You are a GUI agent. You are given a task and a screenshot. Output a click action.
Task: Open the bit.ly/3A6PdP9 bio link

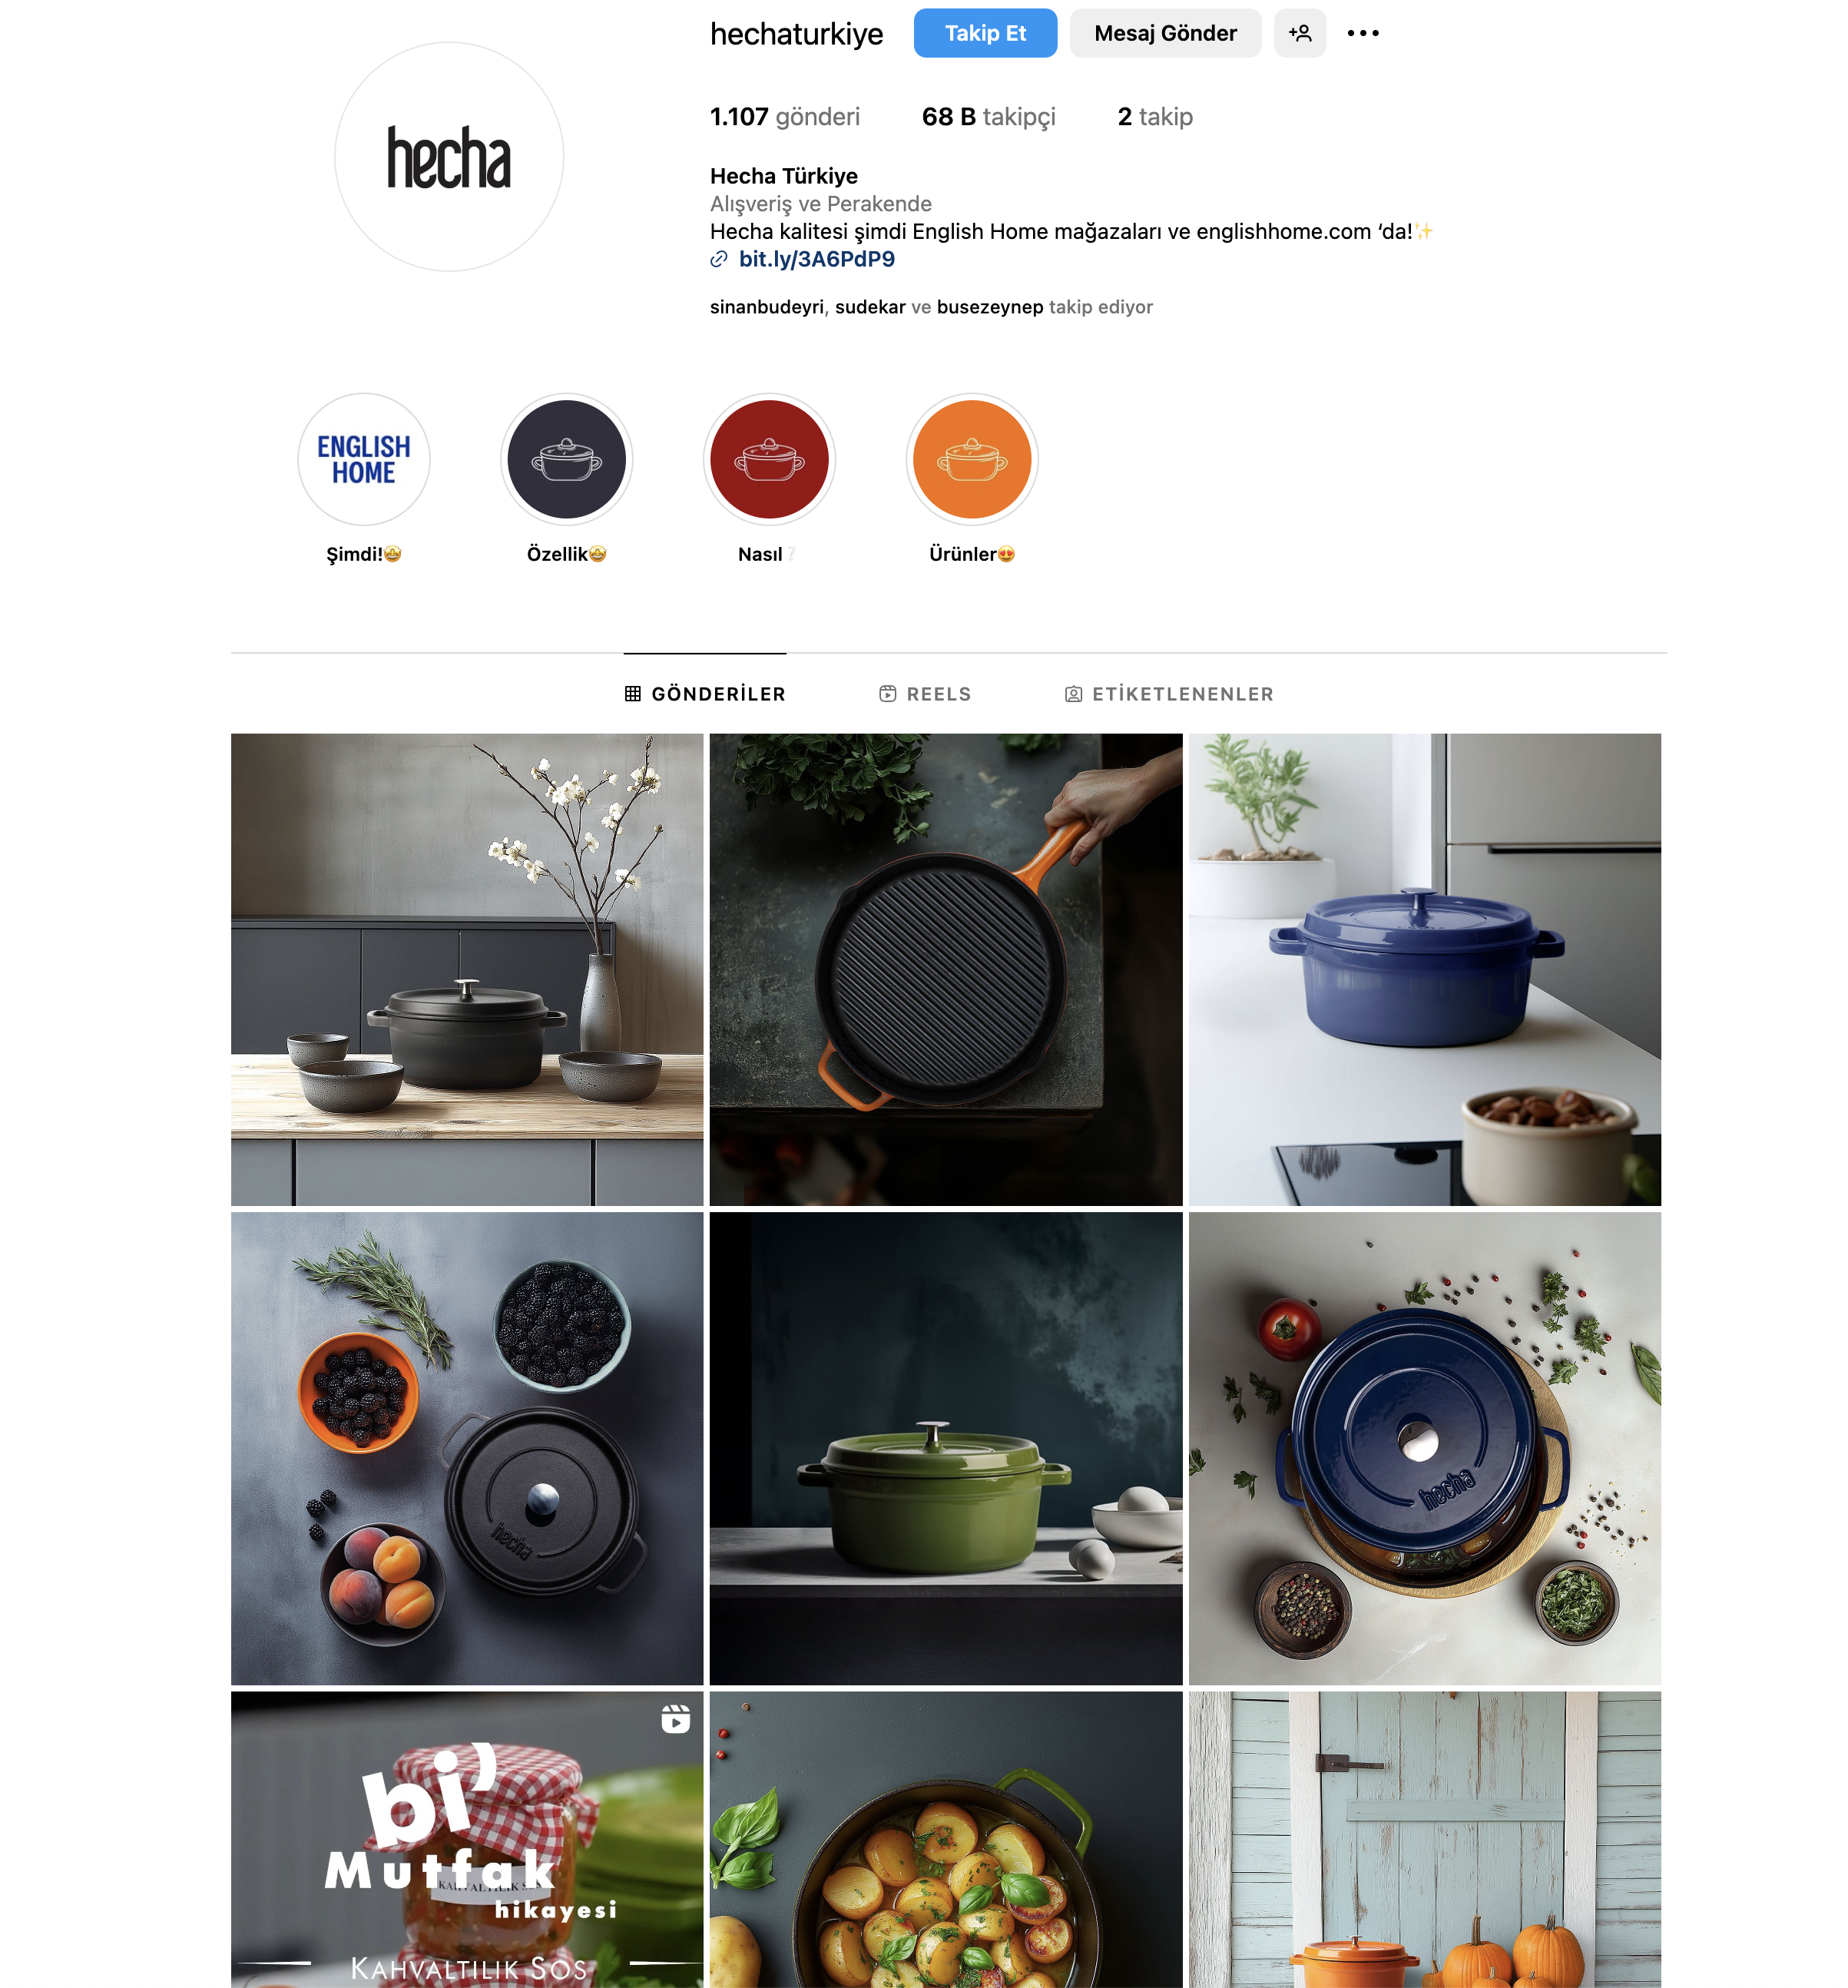816,259
